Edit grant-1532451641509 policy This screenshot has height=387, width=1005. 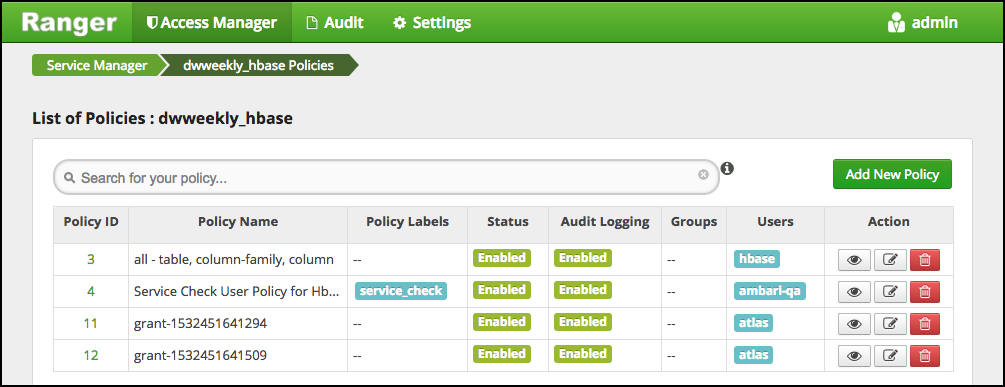[x=890, y=356]
